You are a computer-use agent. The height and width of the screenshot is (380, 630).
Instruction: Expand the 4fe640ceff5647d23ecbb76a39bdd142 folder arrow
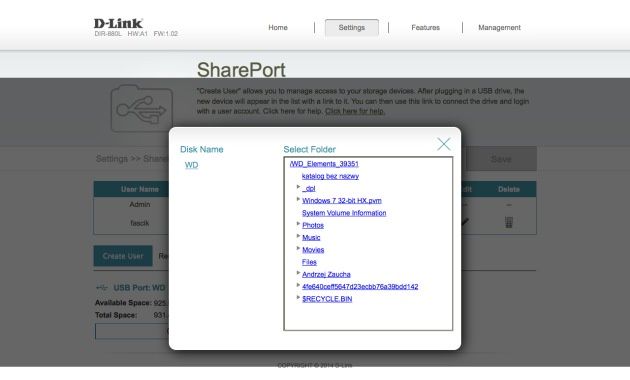[298, 285]
